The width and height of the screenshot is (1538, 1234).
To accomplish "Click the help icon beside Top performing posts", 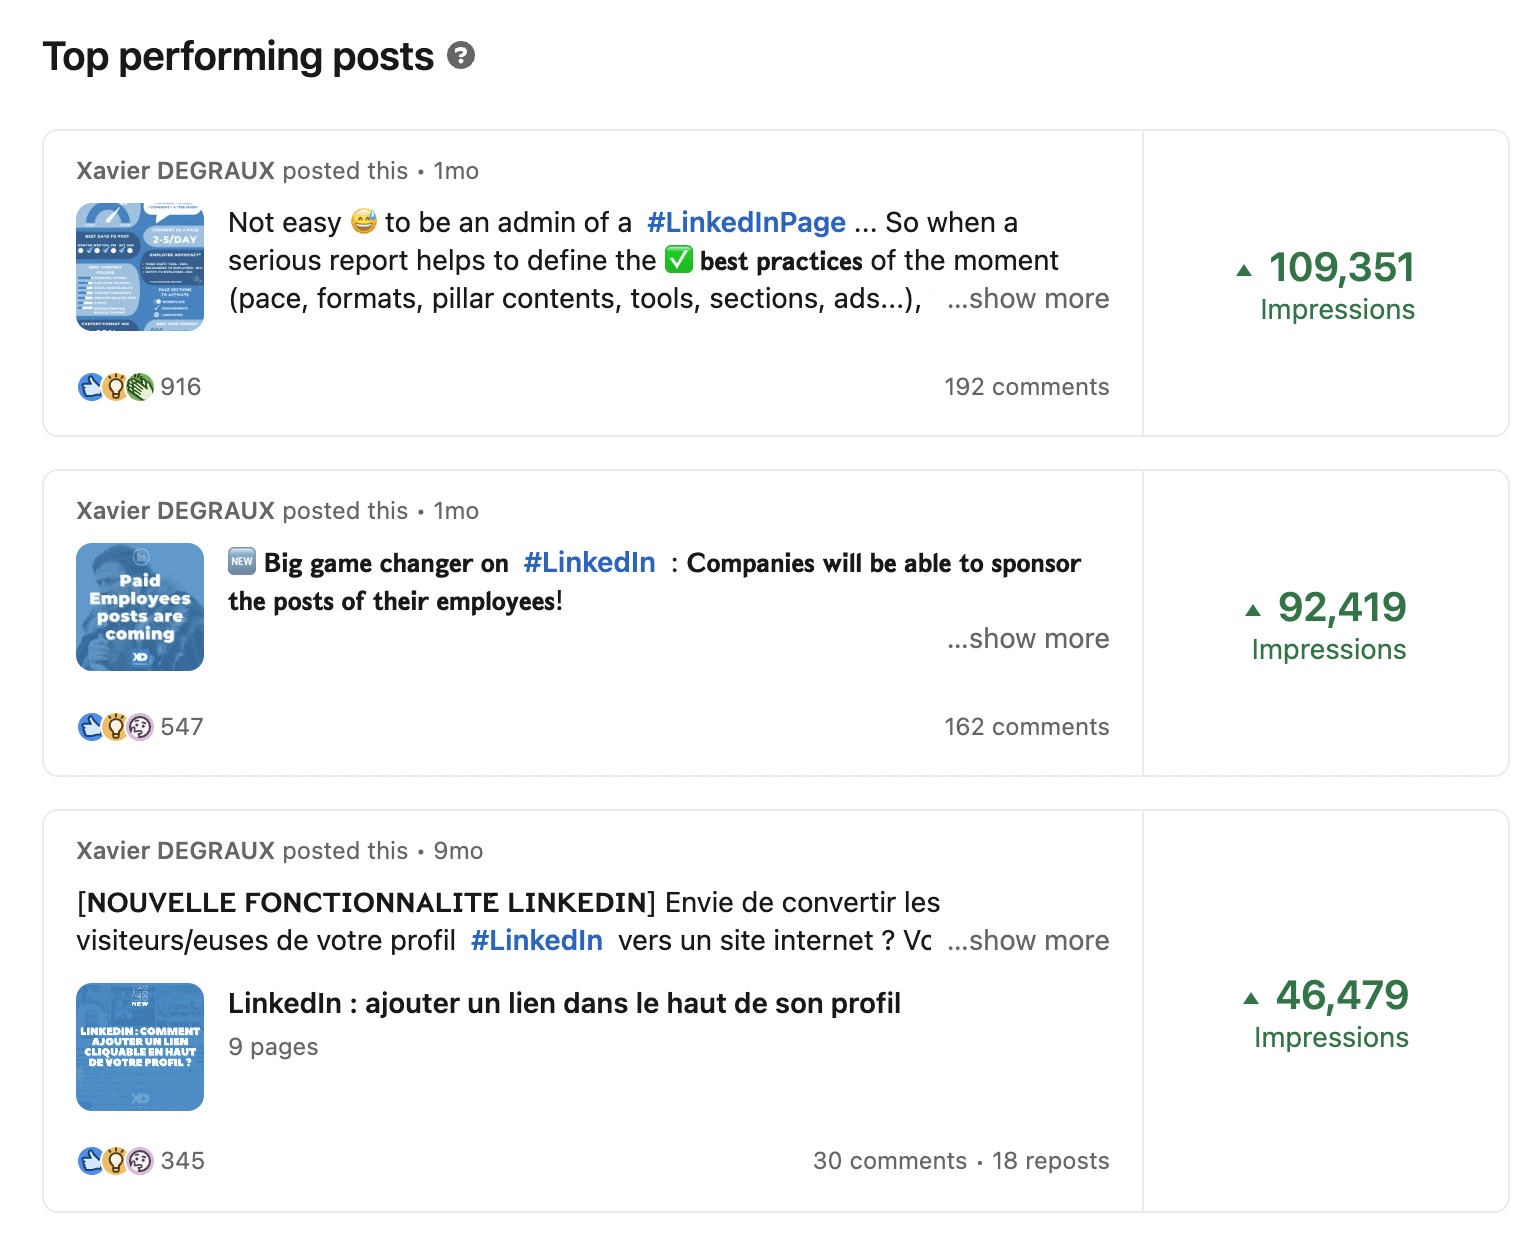I will tap(461, 55).
